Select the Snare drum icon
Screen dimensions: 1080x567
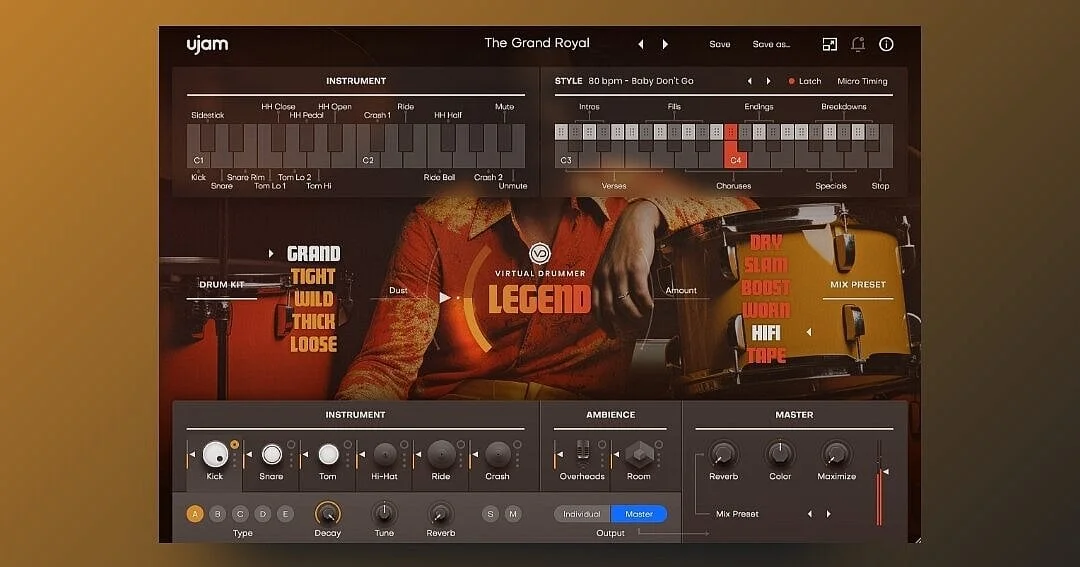(x=271, y=455)
